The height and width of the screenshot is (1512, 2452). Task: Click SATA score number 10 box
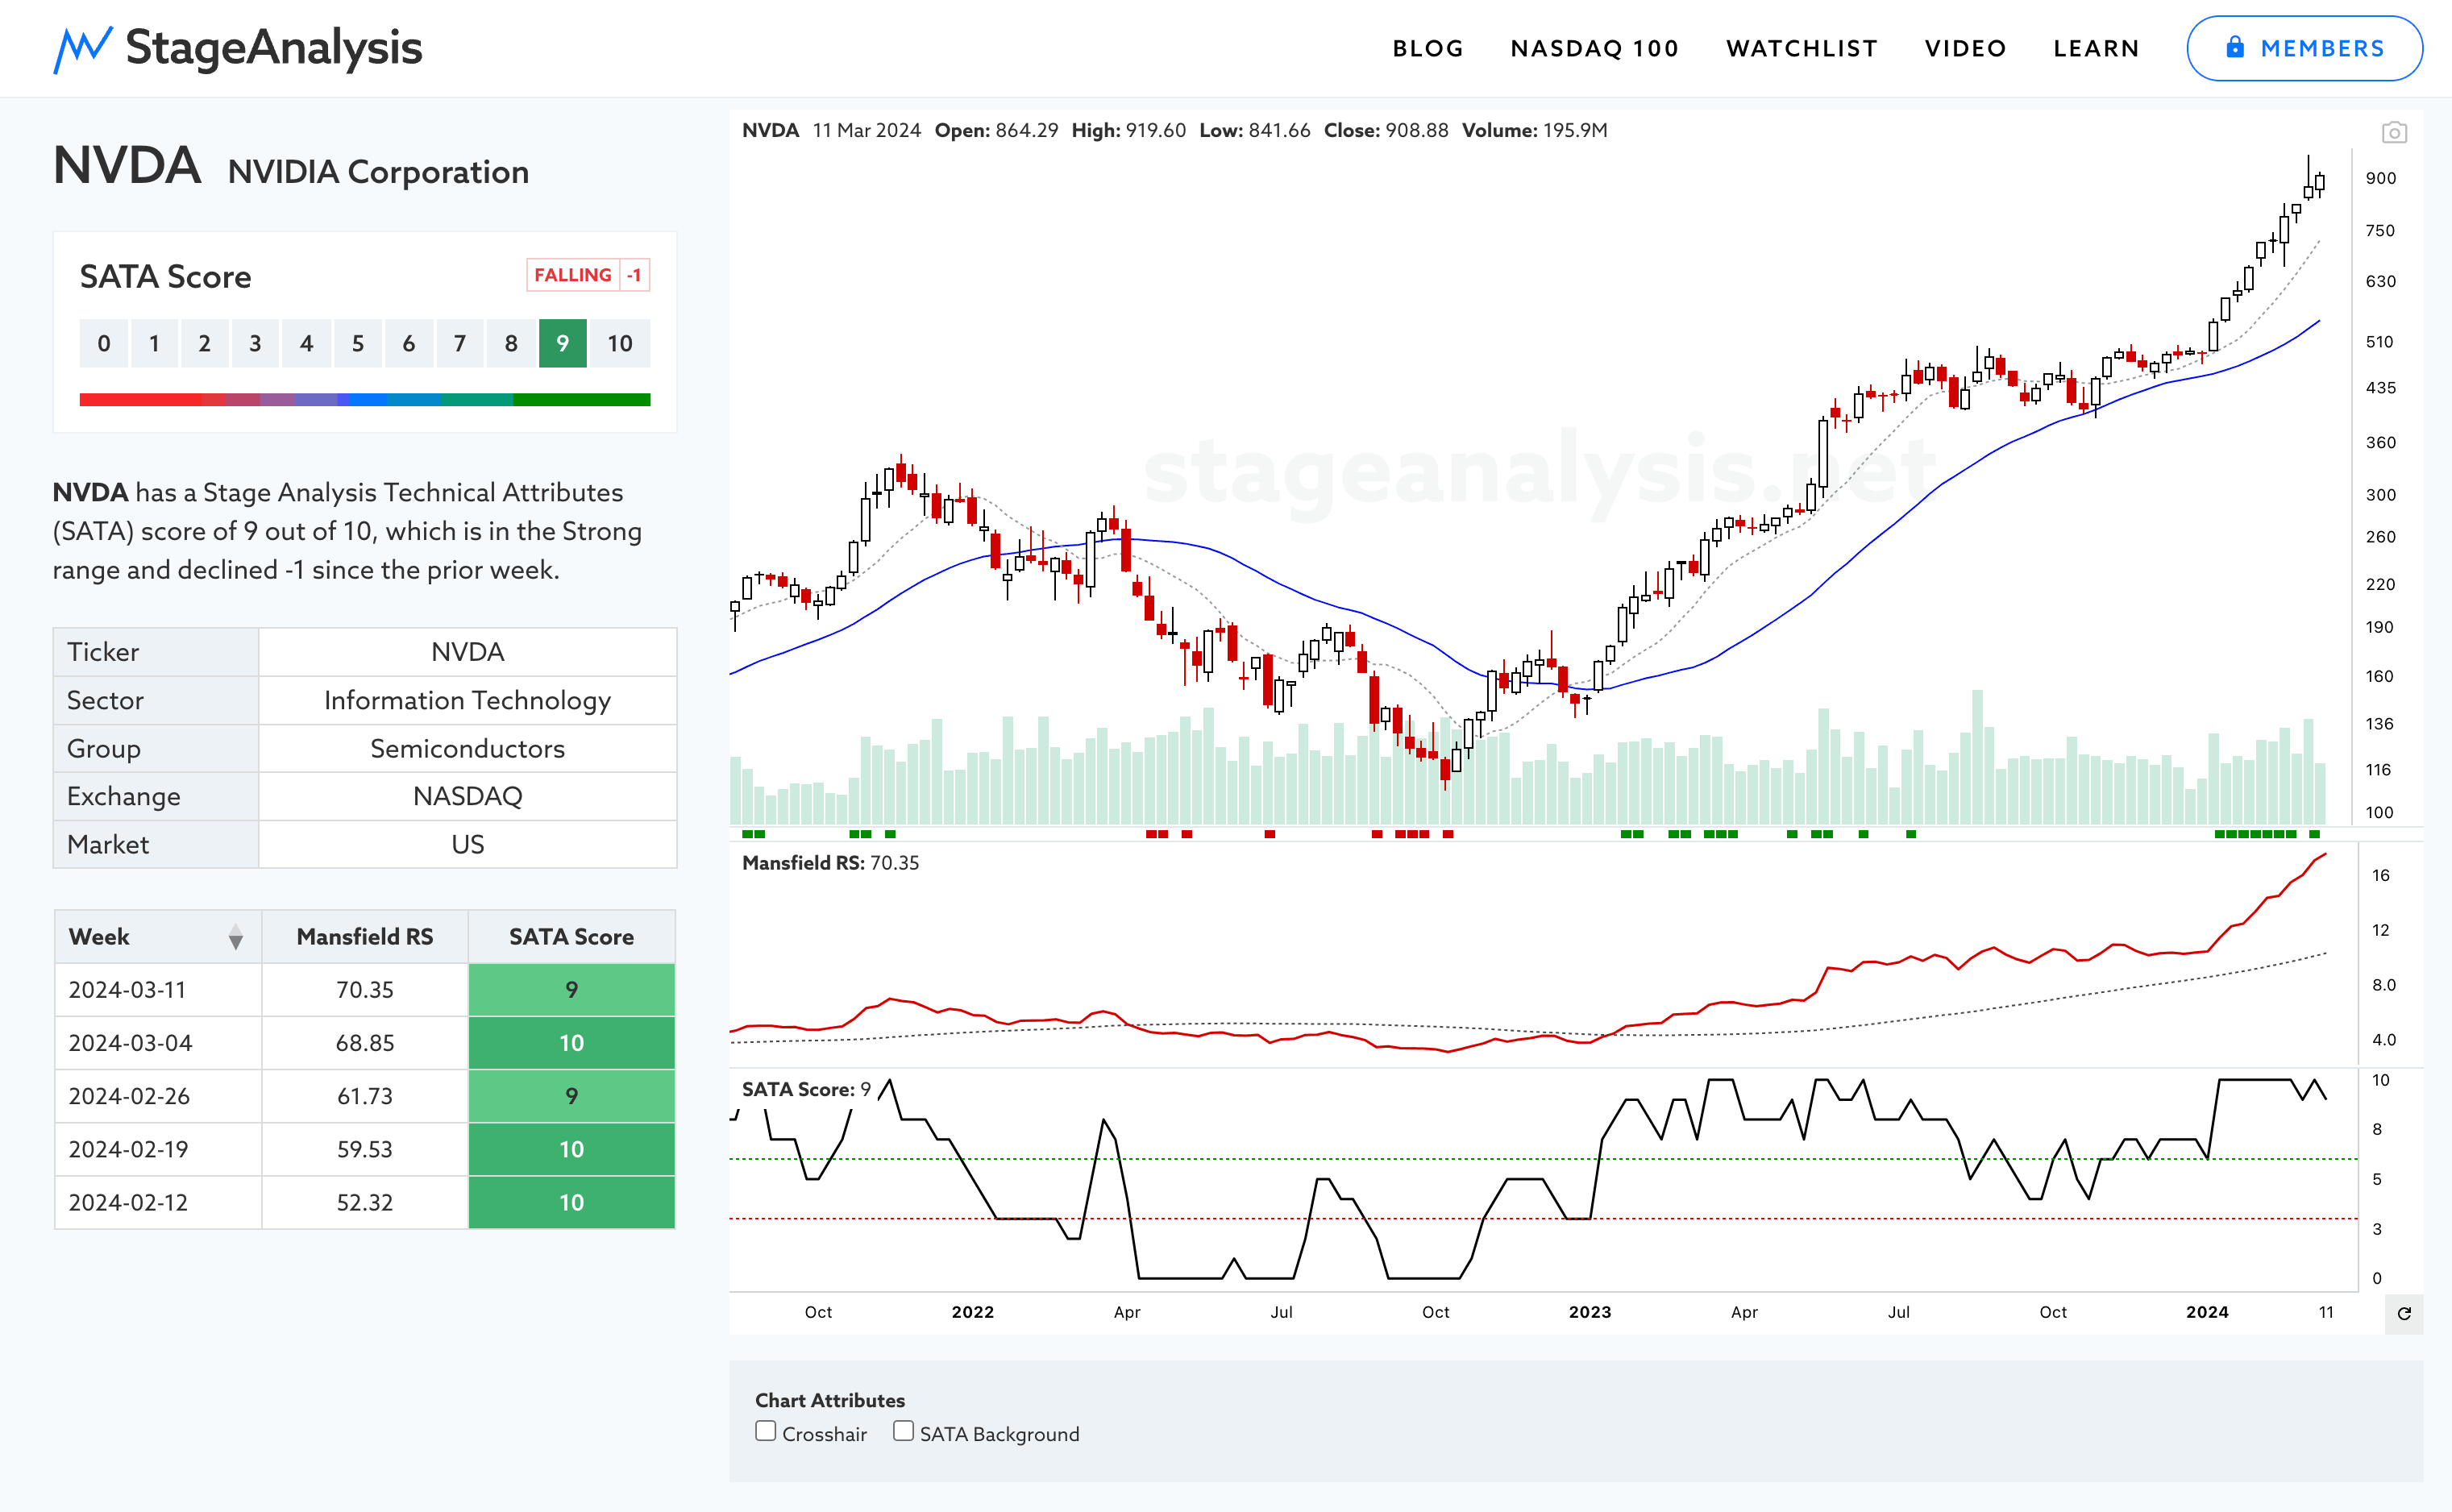point(619,344)
